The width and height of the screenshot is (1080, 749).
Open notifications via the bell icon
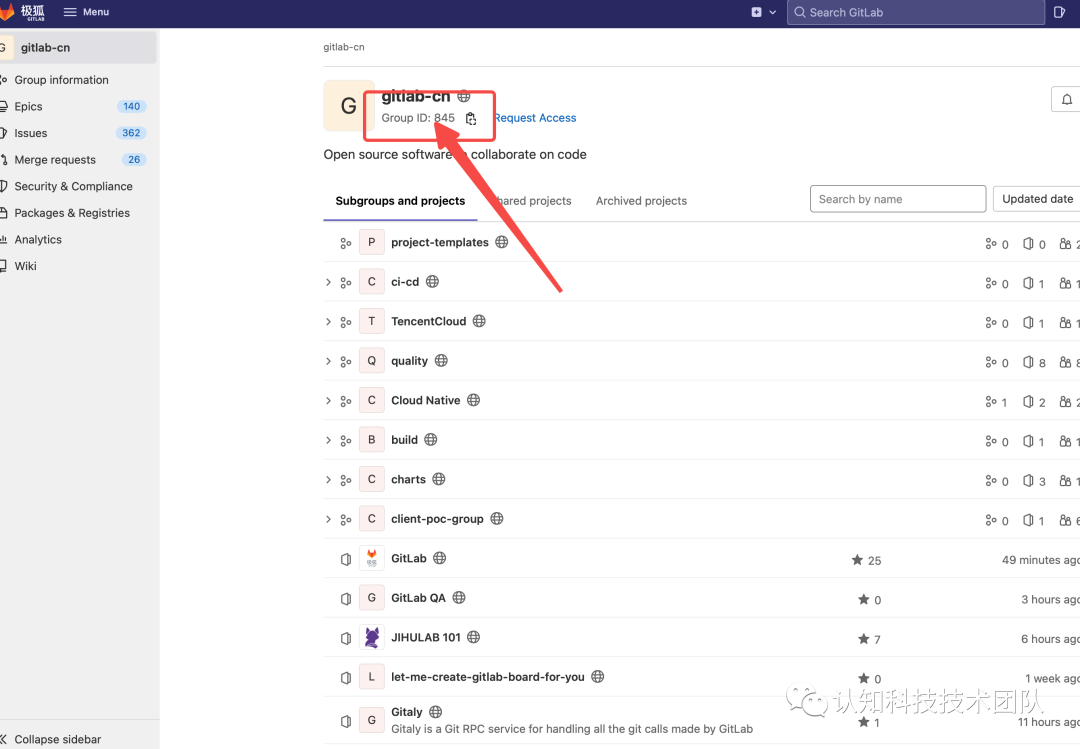pyautogui.click(x=1066, y=99)
